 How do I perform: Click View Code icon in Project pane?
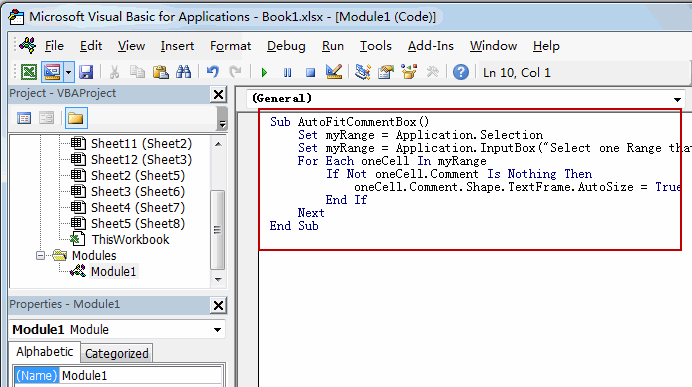click(24, 118)
